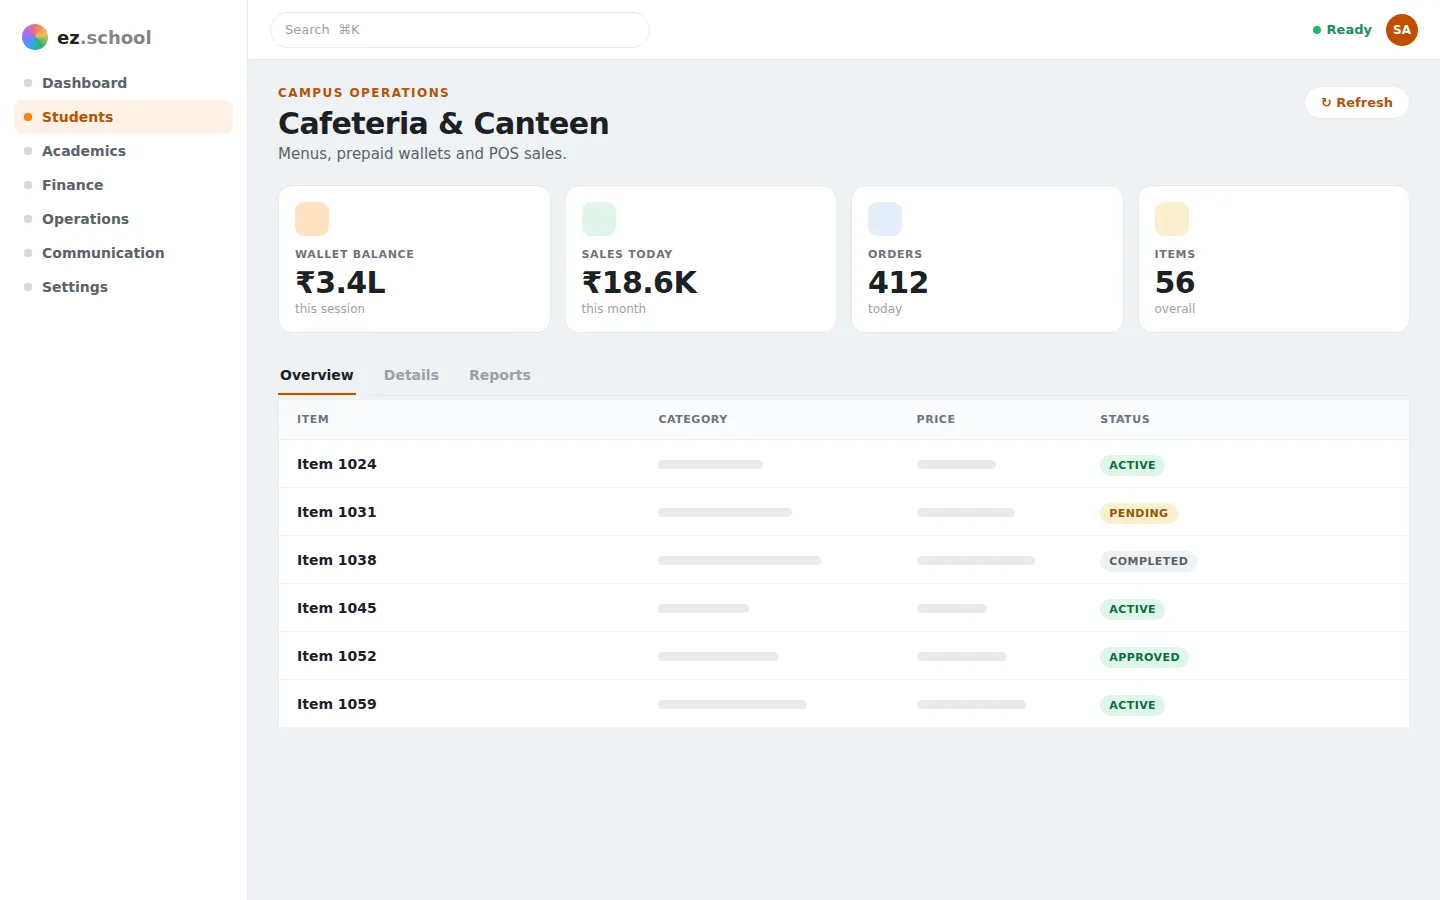
Task: Open Communication in the sidebar
Action: 124,253
